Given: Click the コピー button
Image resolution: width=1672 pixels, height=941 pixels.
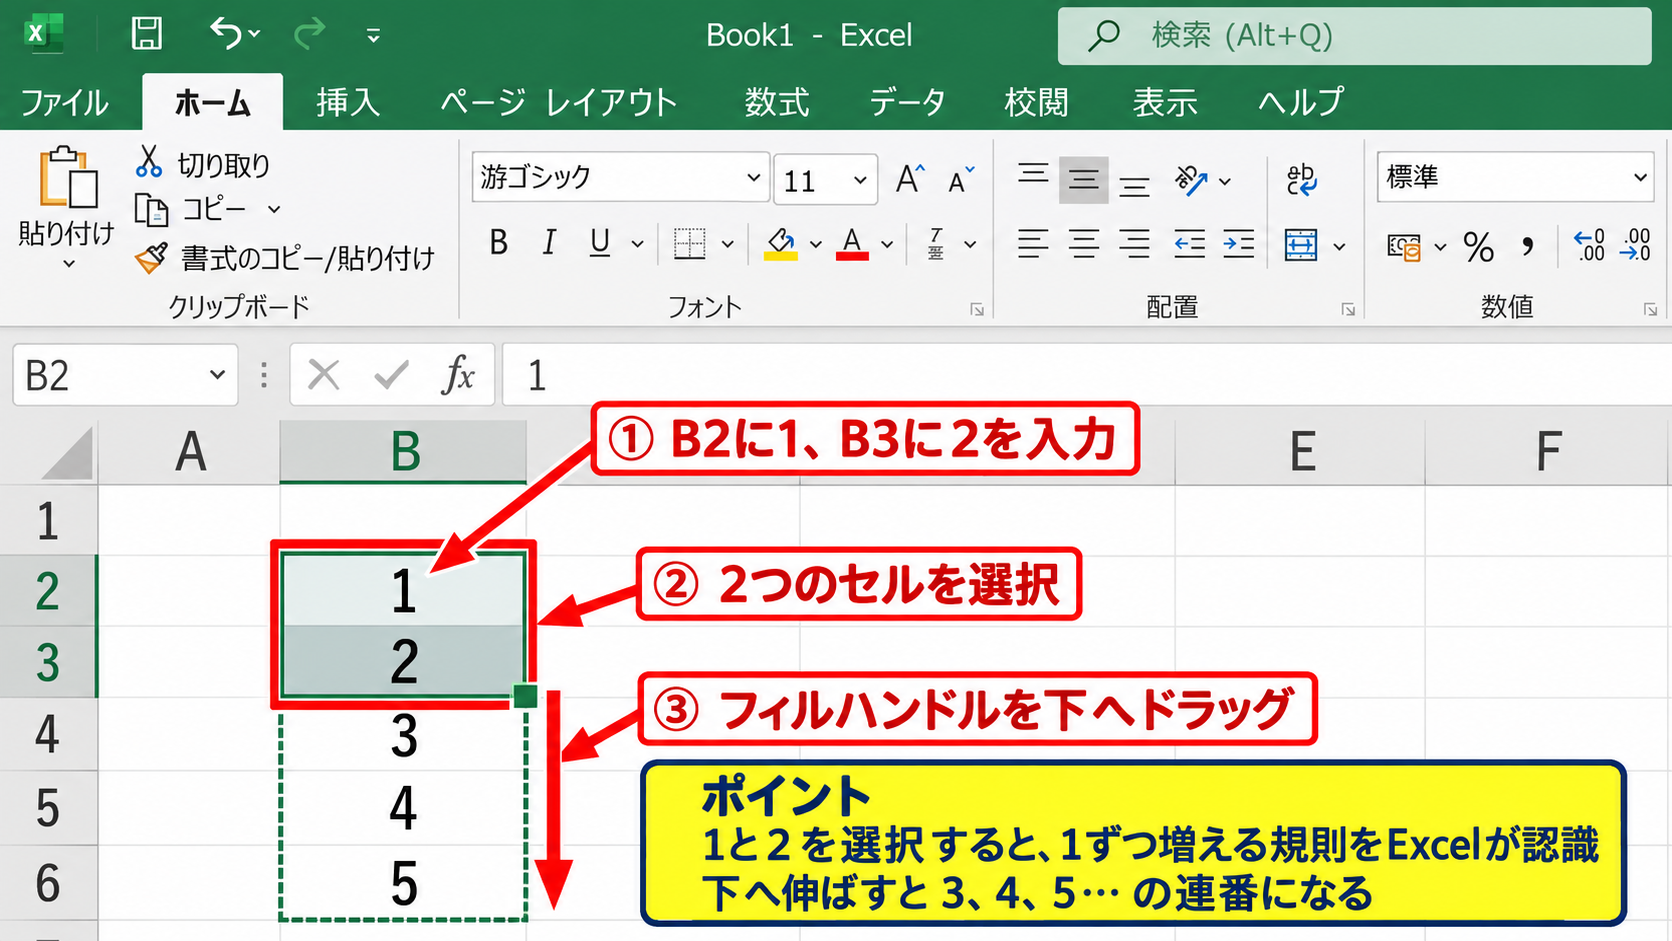Looking at the screenshot, I should coord(192,209).
